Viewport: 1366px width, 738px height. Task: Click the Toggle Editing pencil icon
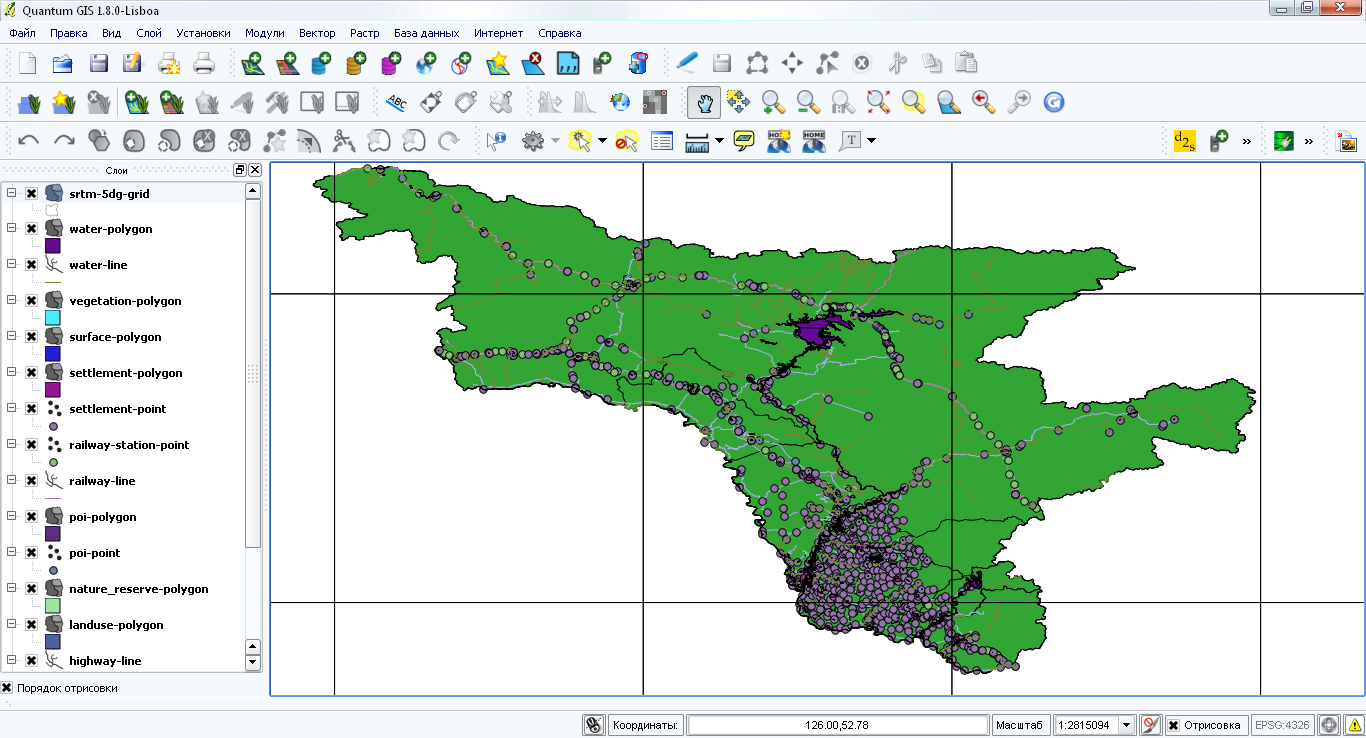(686, 63)
